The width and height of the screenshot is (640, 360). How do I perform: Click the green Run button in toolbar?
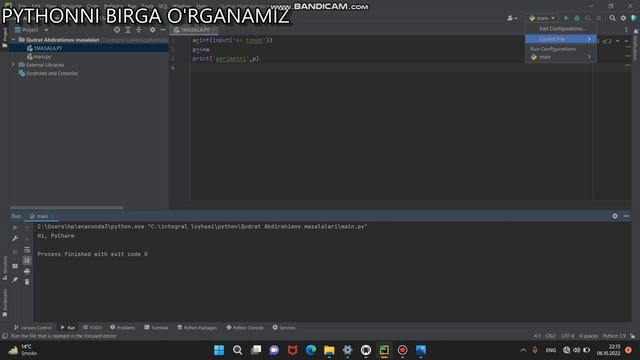[566, 18]
